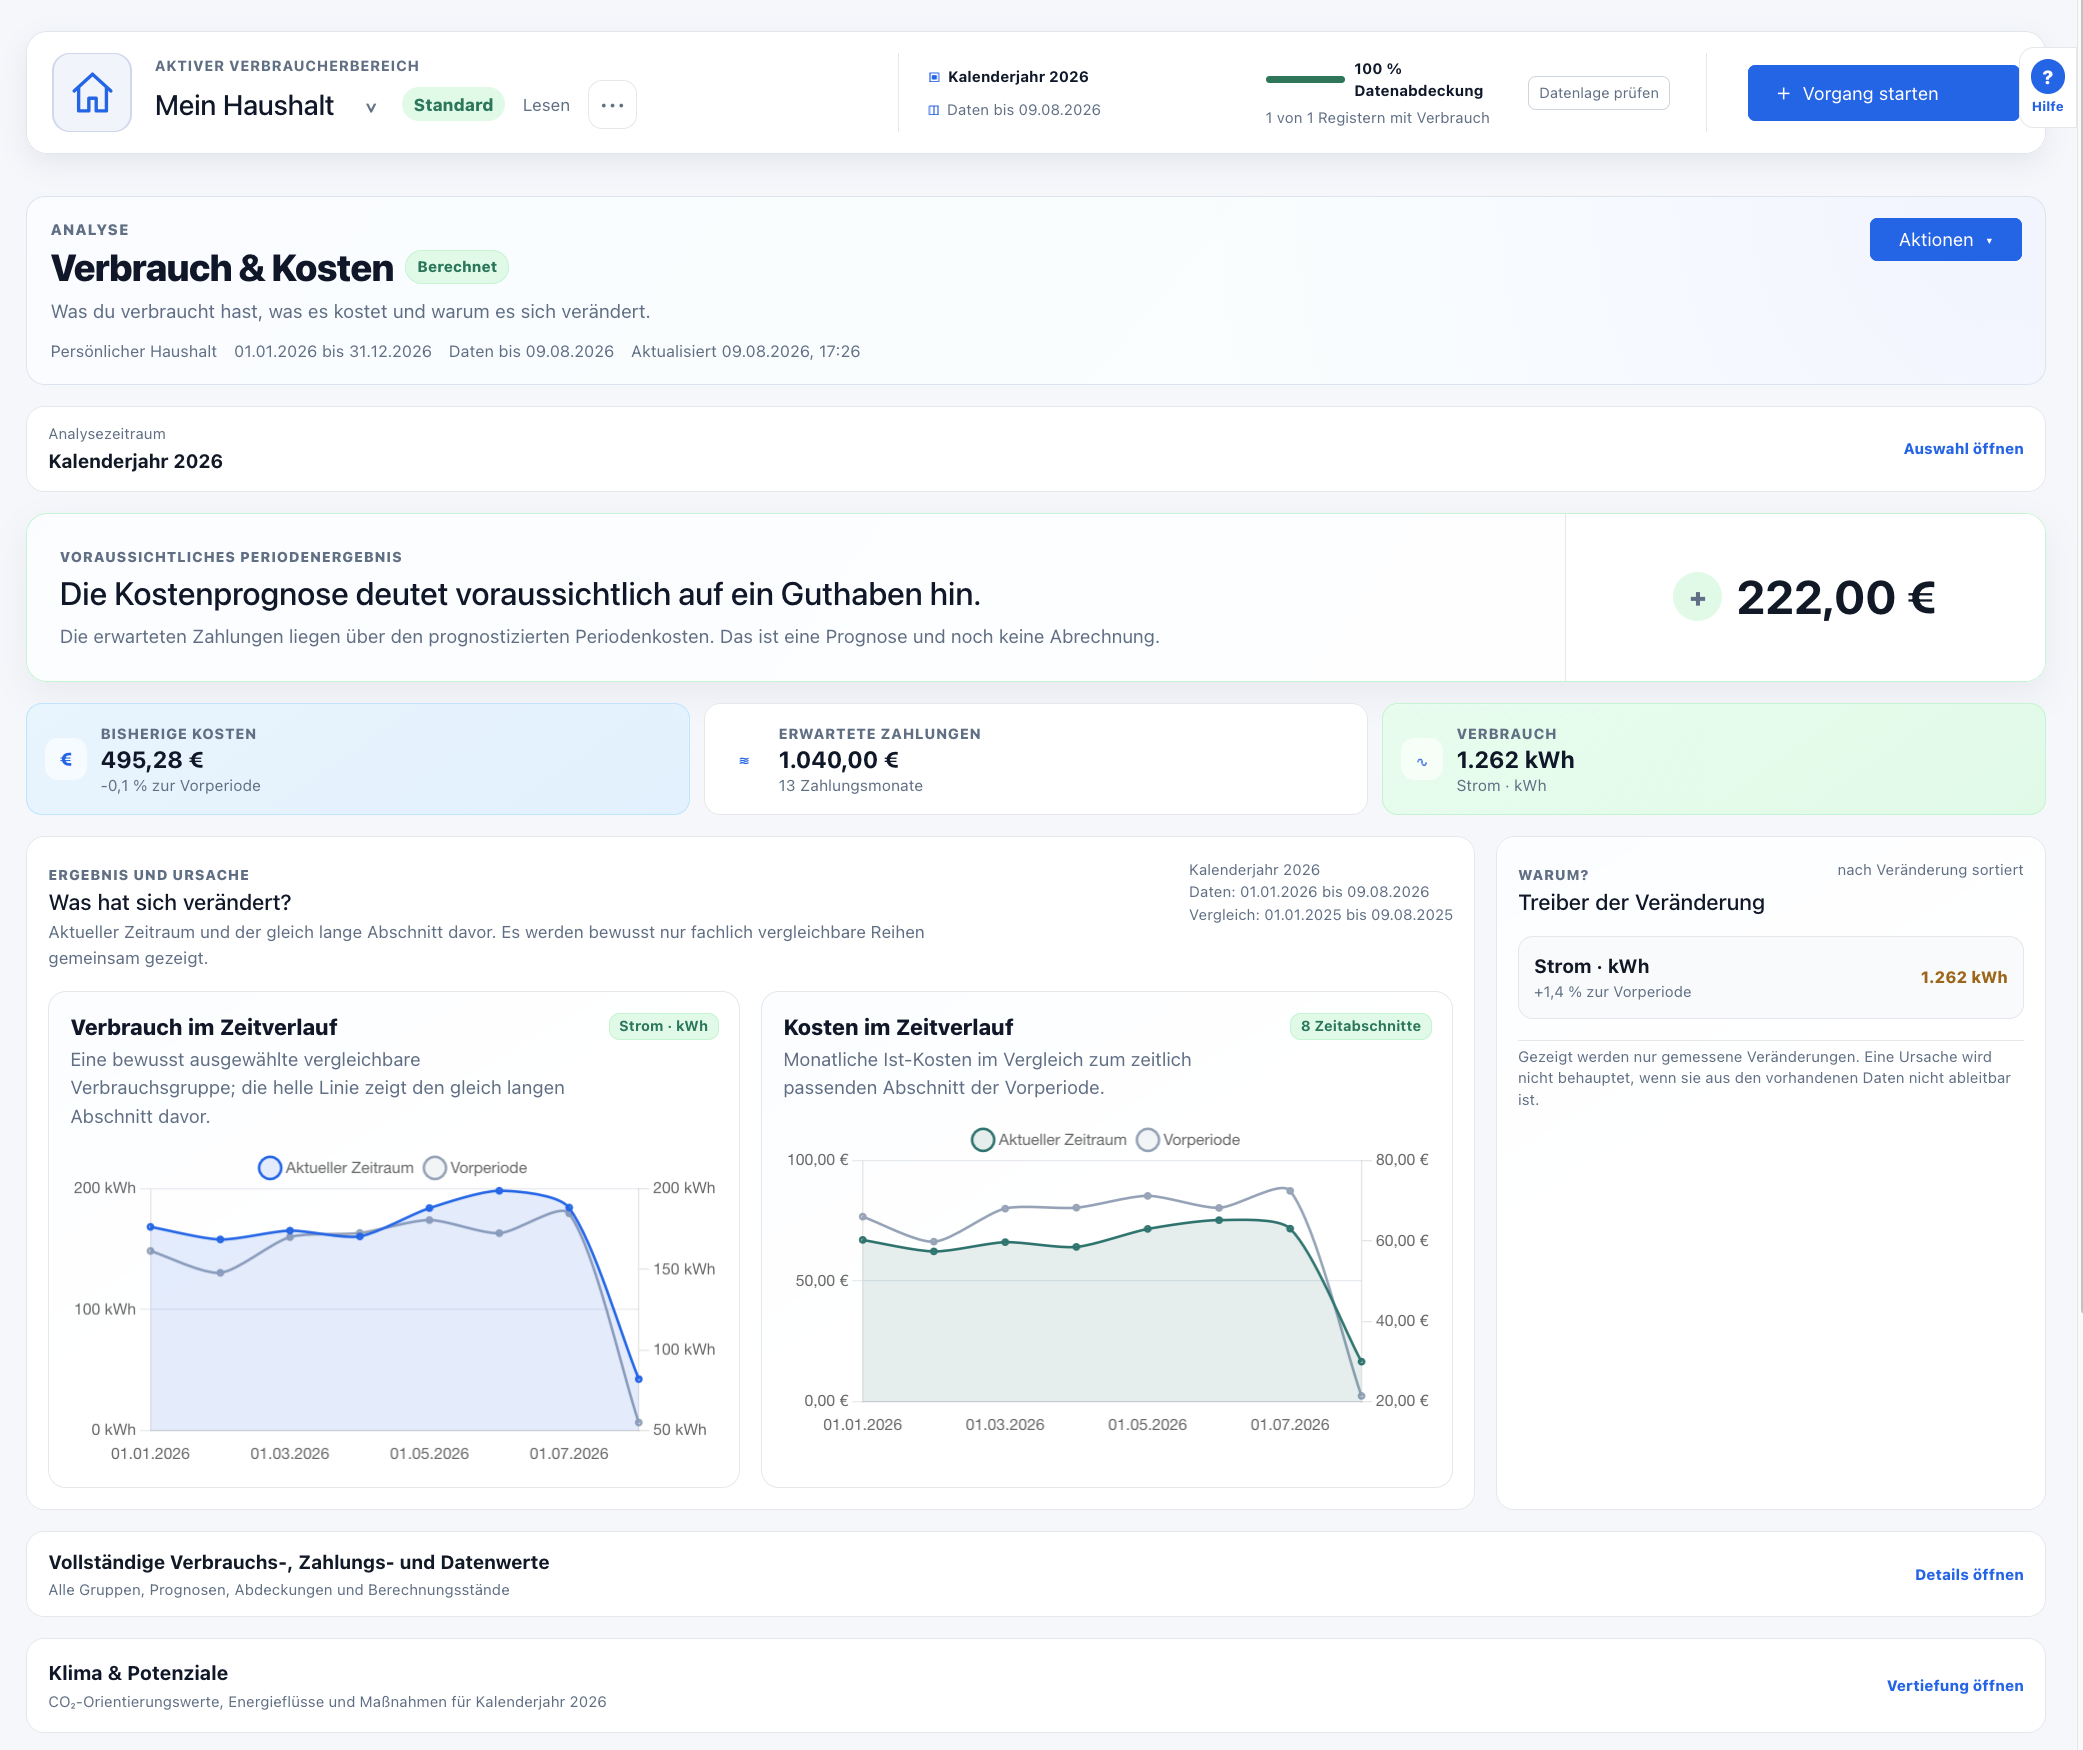Viewport: 2083px width, 1750px height.
Task: Click the green plus icon beside 222,00 €
Action: [1697, 598]
